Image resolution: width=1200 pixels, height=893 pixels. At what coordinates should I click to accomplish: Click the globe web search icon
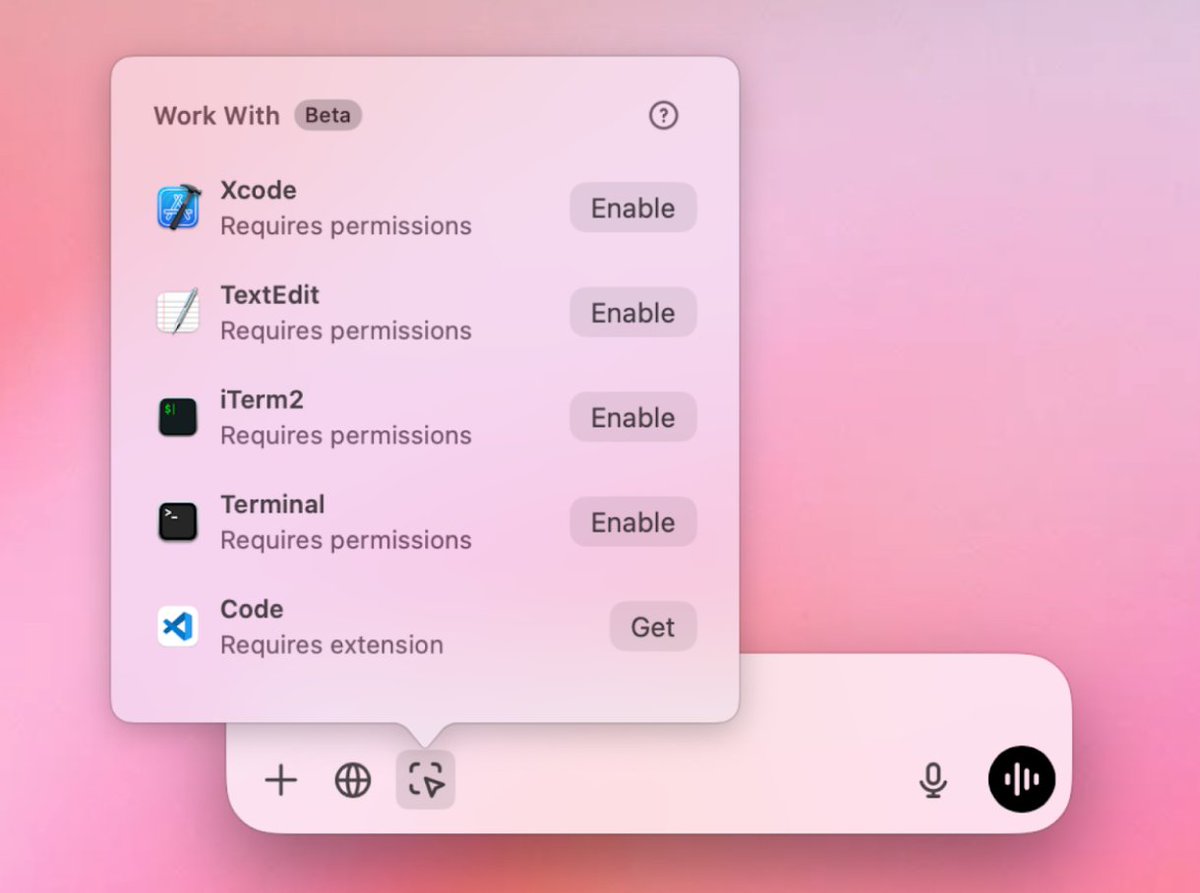(353, 780)
